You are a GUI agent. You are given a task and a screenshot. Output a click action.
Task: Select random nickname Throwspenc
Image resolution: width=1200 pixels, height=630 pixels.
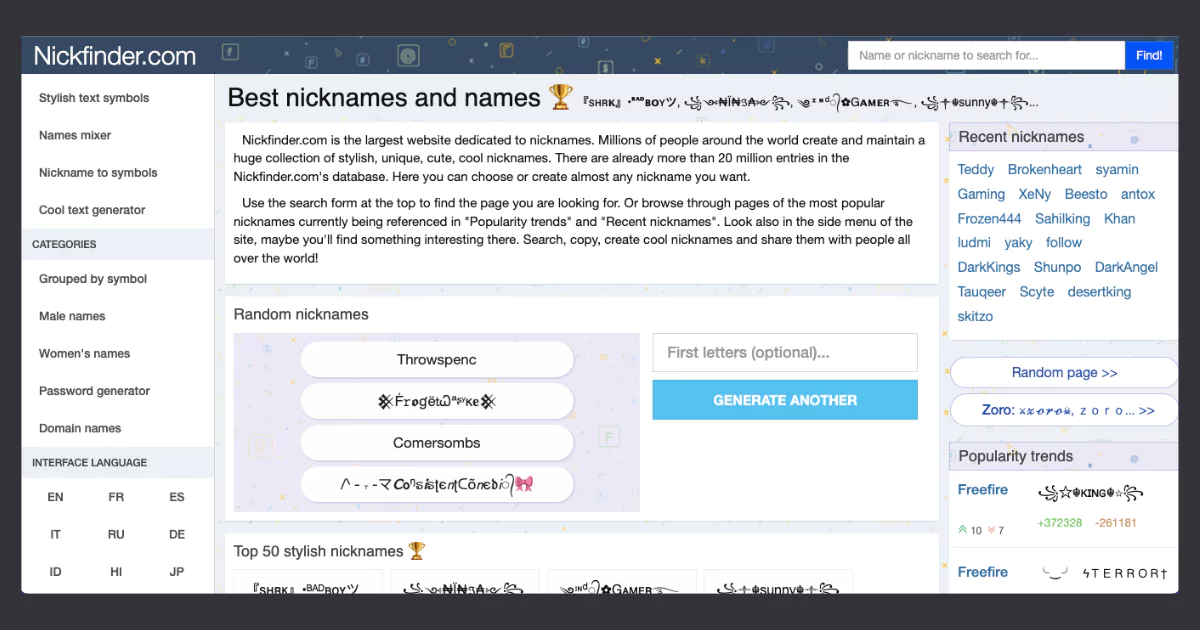(437, 360)
